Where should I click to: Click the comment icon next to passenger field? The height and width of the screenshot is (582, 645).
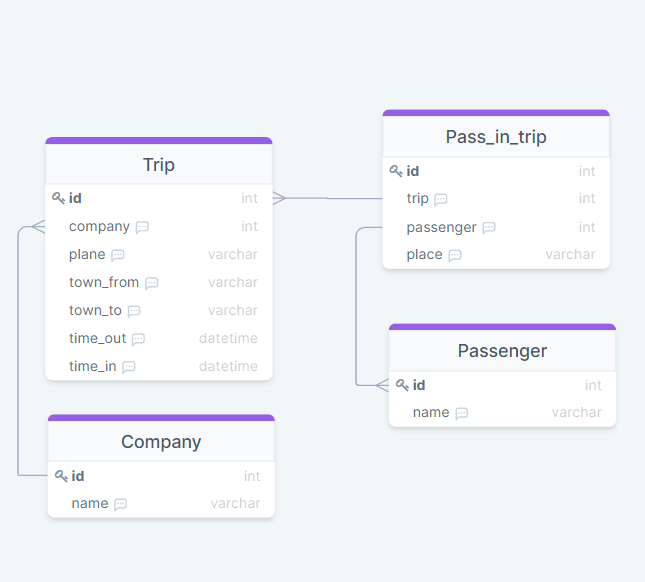[x=489, y=227]
